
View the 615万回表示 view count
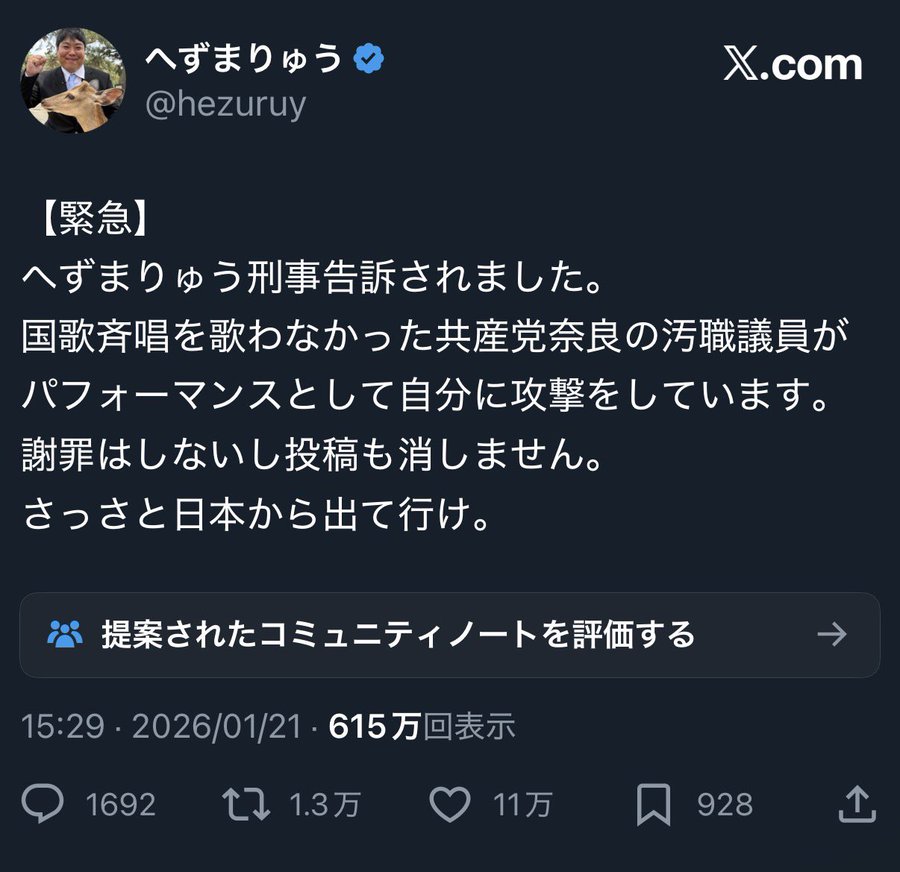click(422, 727)
